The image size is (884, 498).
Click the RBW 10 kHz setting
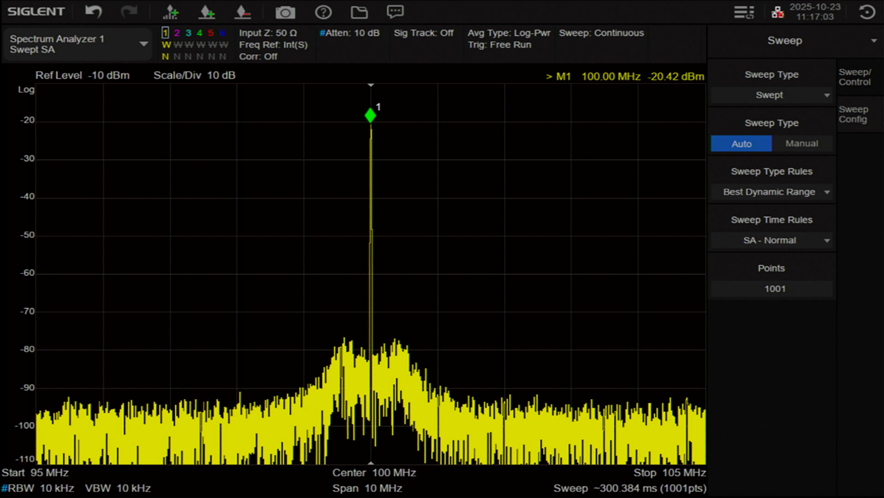tap(38, 488)
